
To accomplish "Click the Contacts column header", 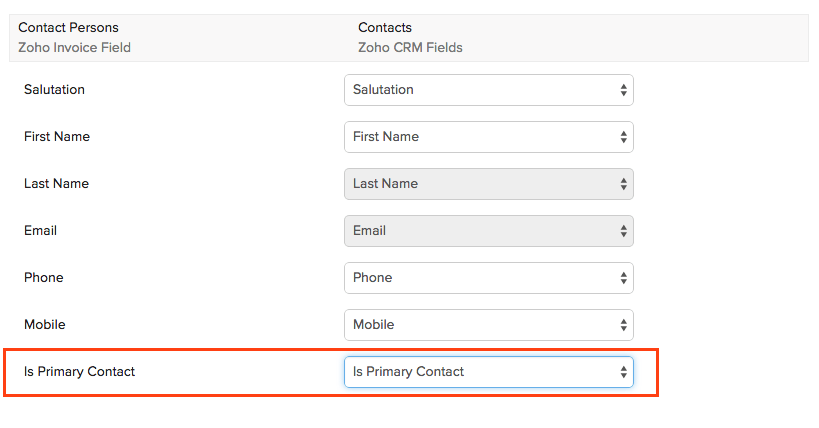I will (x=385, y=28).
